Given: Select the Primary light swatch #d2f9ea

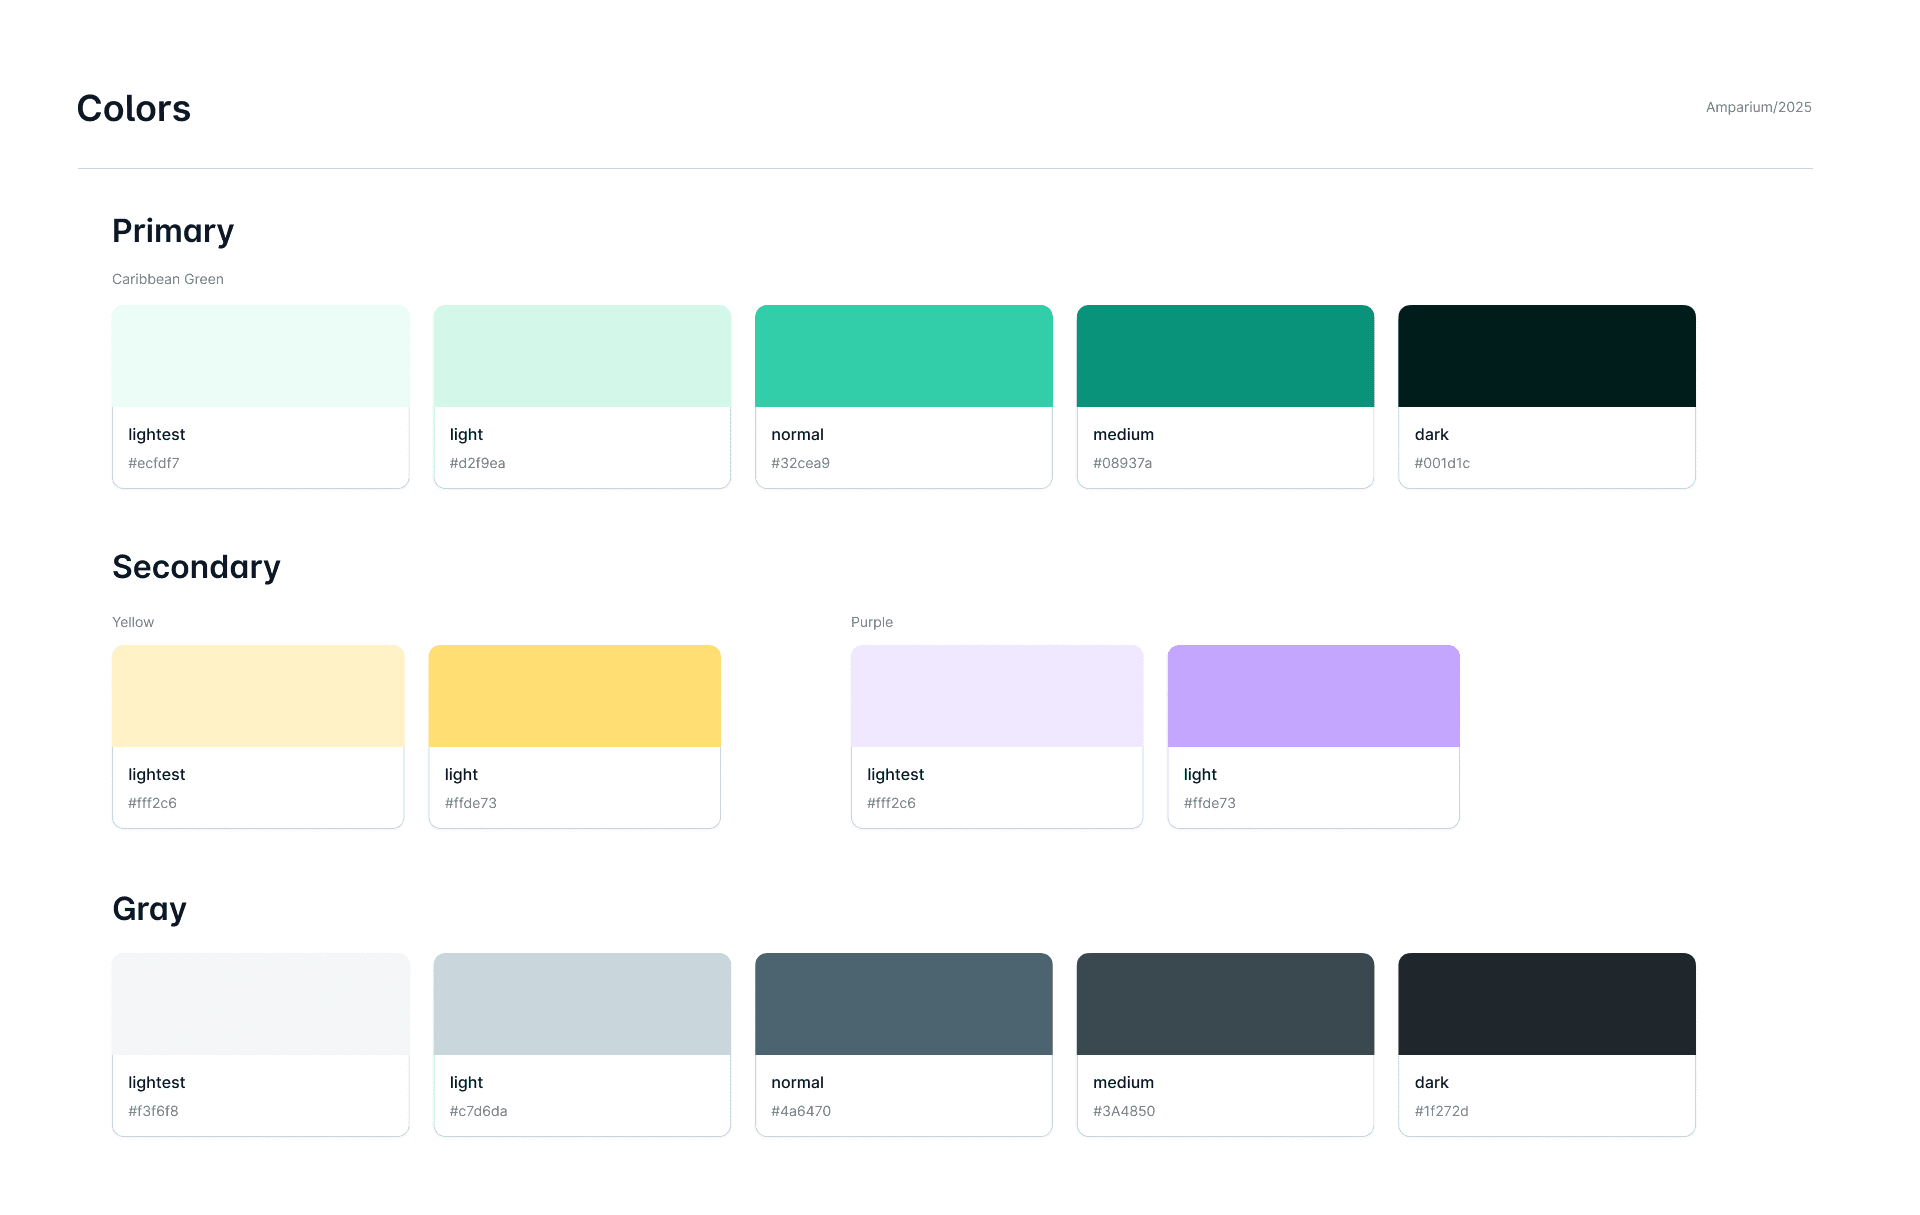Looking at the screenshot, I should click(582, 357).
